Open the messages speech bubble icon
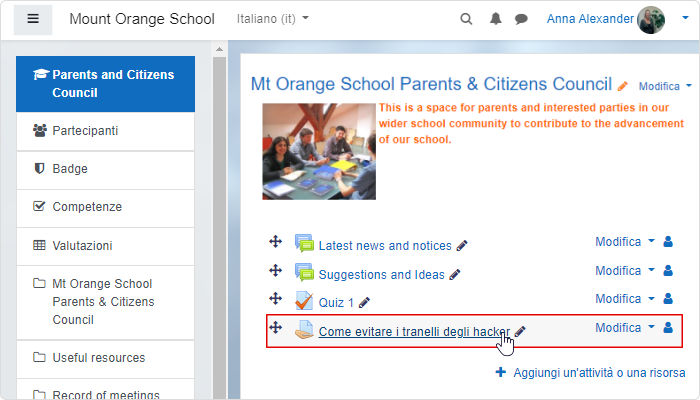 (x=521, y=19)
